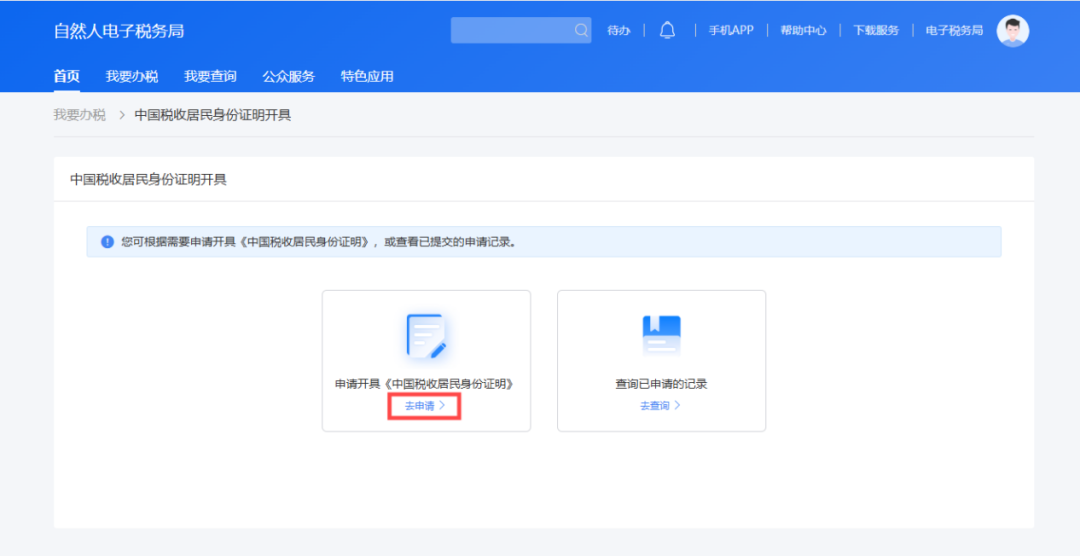Viewport: 1080px width, 556px height.
Task: Open the 我要查询 menu
Action: click(x=210, y=76)
